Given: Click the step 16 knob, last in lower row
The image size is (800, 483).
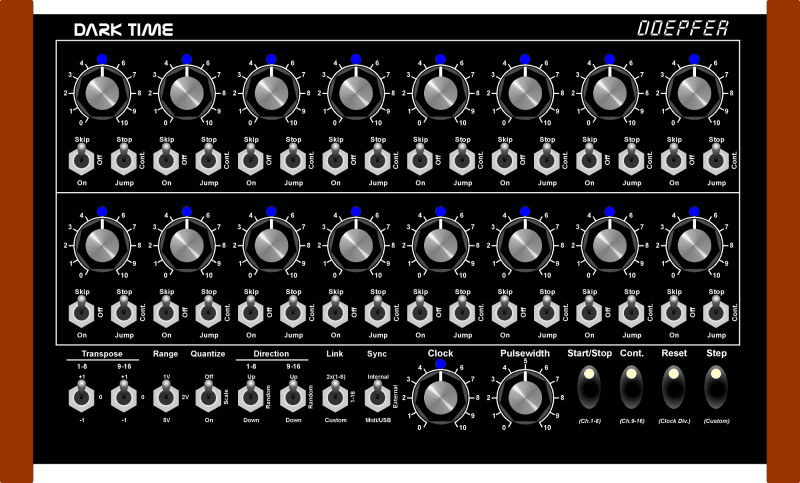Looking at the screenshot, I should [694, 246].
